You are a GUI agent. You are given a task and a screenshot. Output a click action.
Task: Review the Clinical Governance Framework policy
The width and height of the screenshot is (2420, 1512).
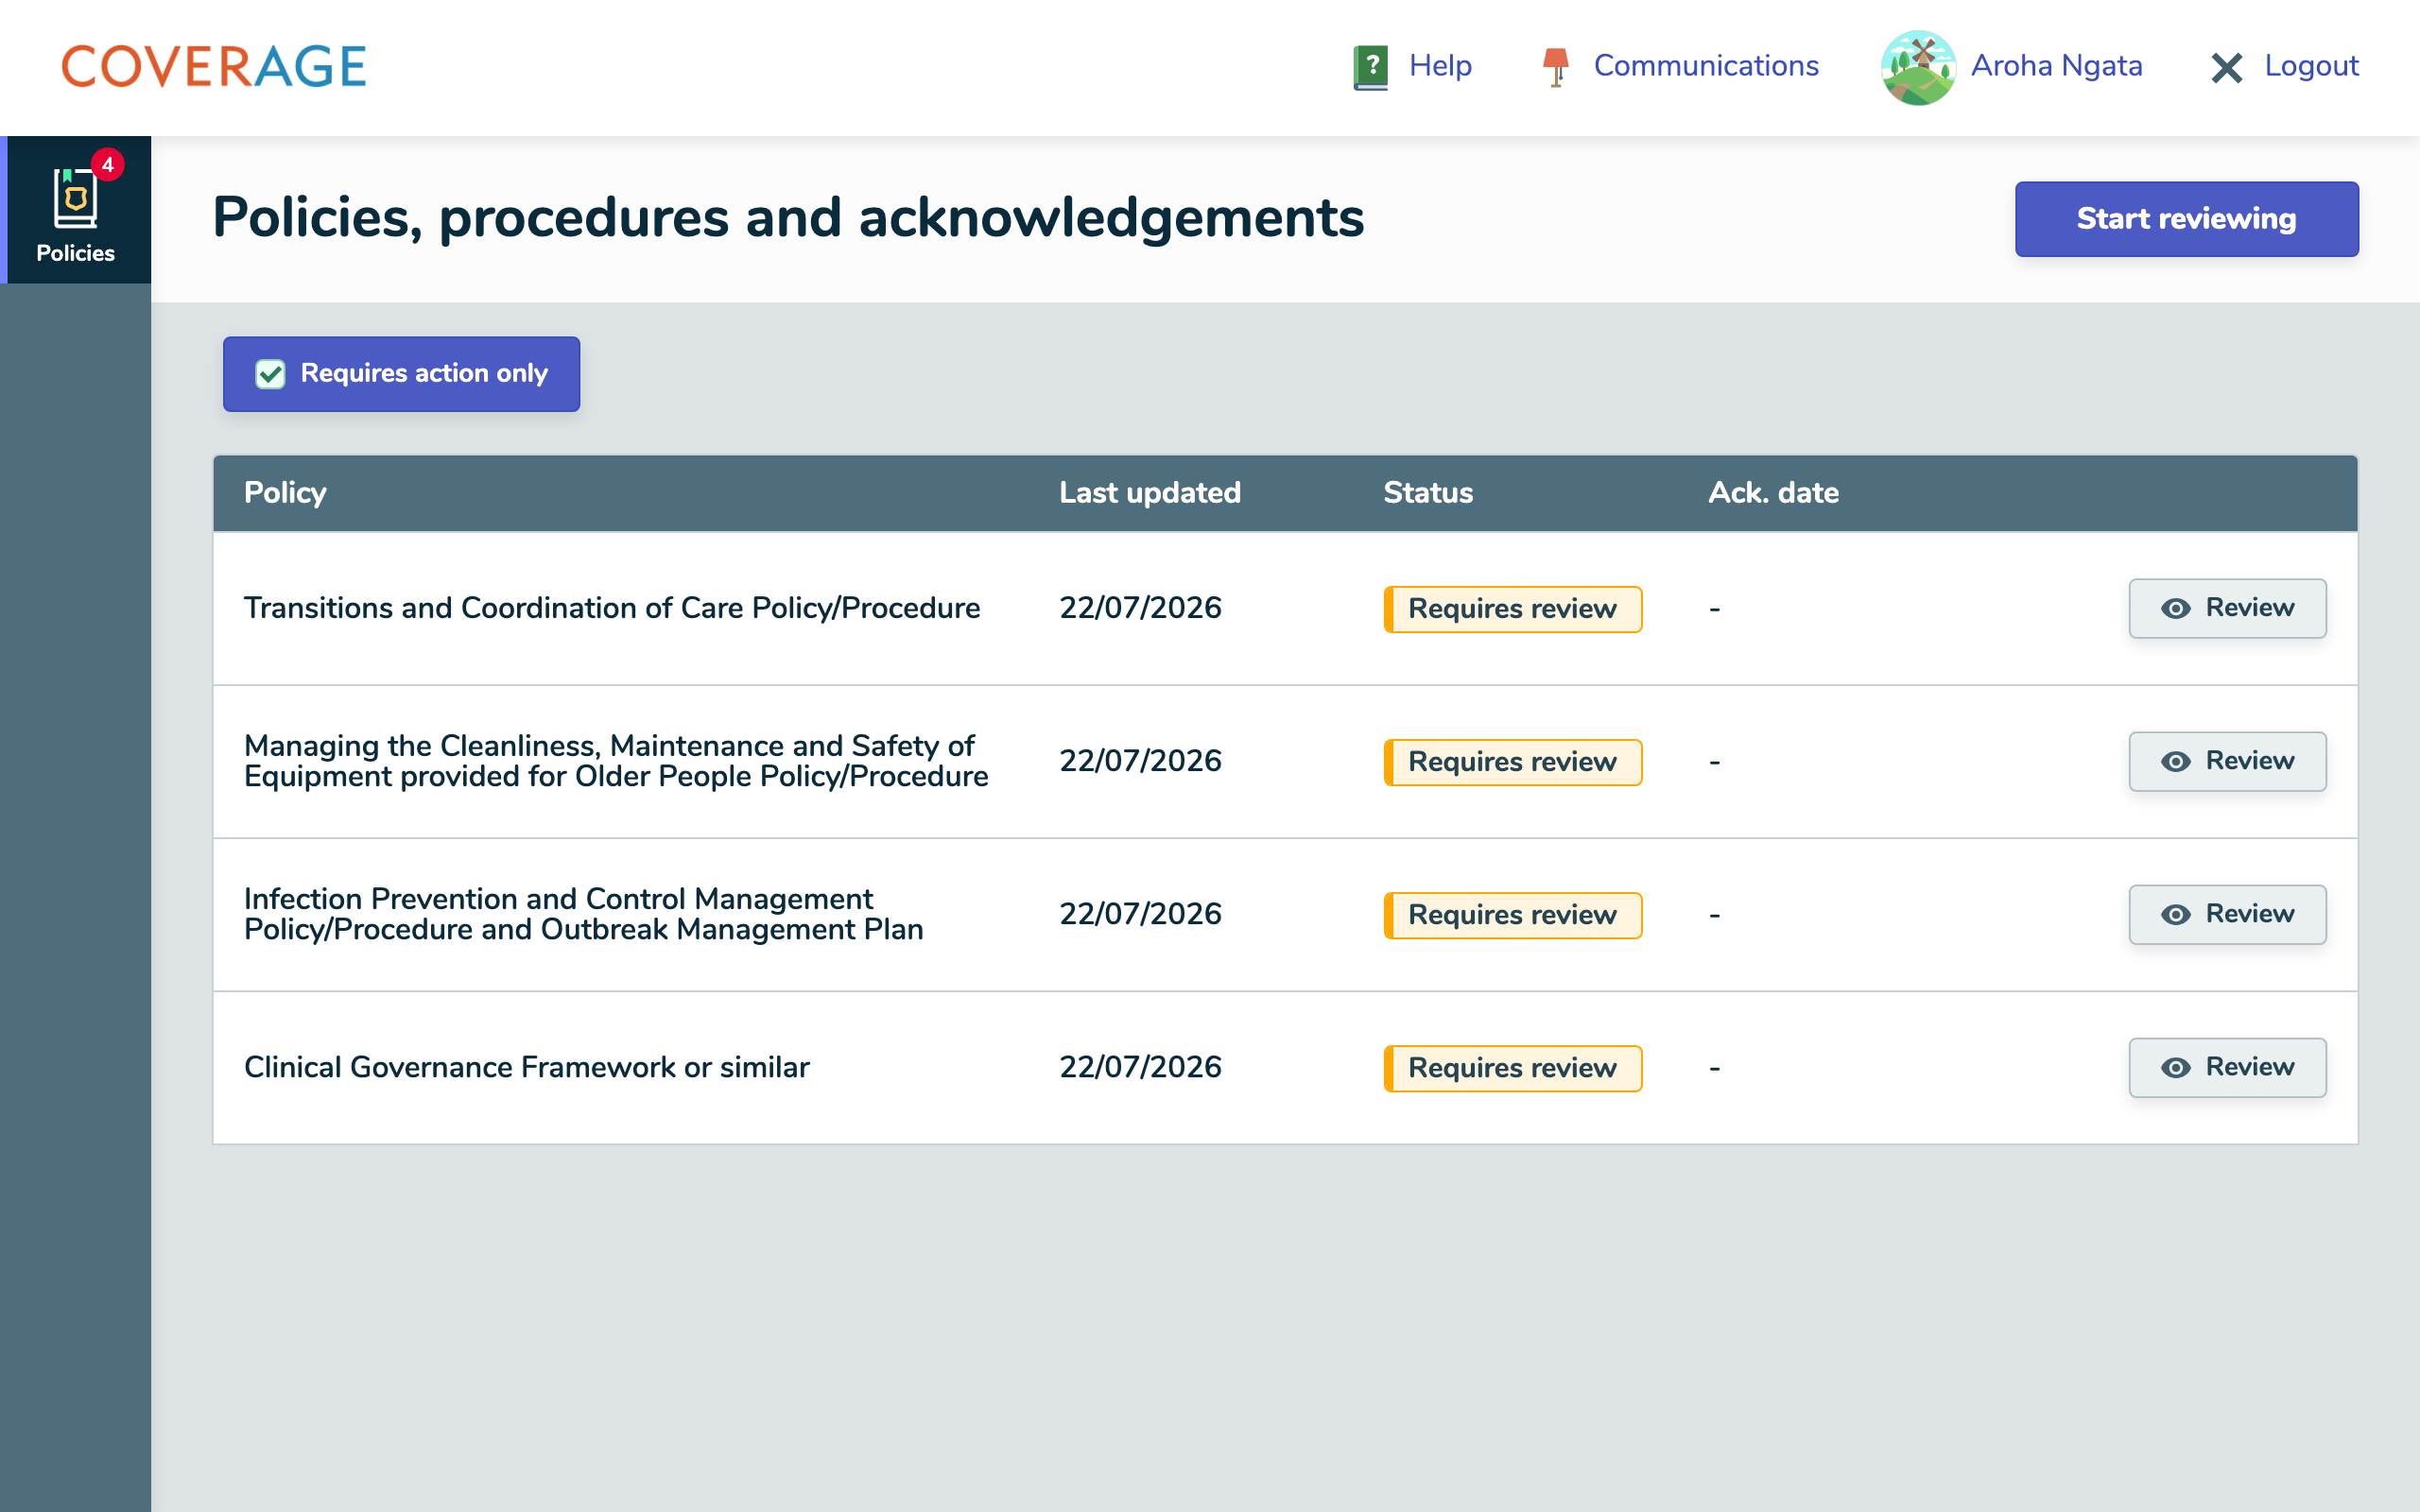[x=2227, y=1067]
